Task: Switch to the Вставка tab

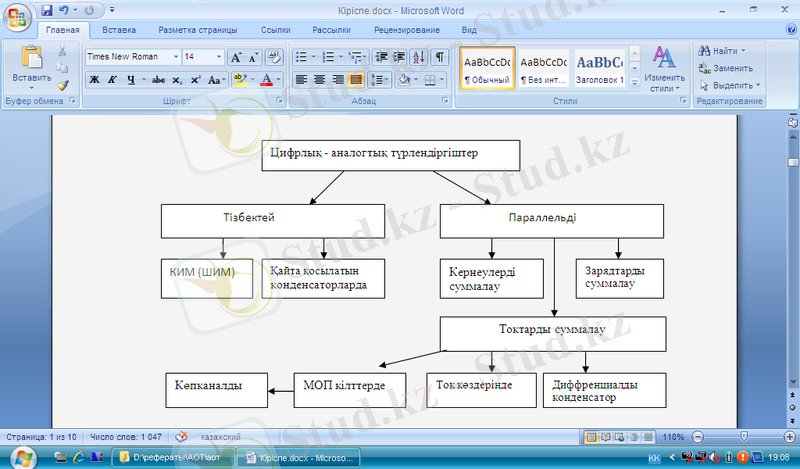Action: pos(119,31)
